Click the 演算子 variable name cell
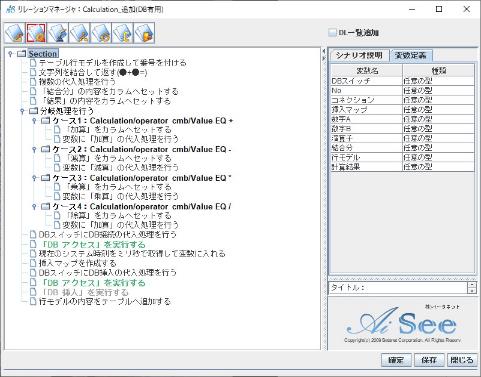Screen dimensions: 481x377 (366, 138)
